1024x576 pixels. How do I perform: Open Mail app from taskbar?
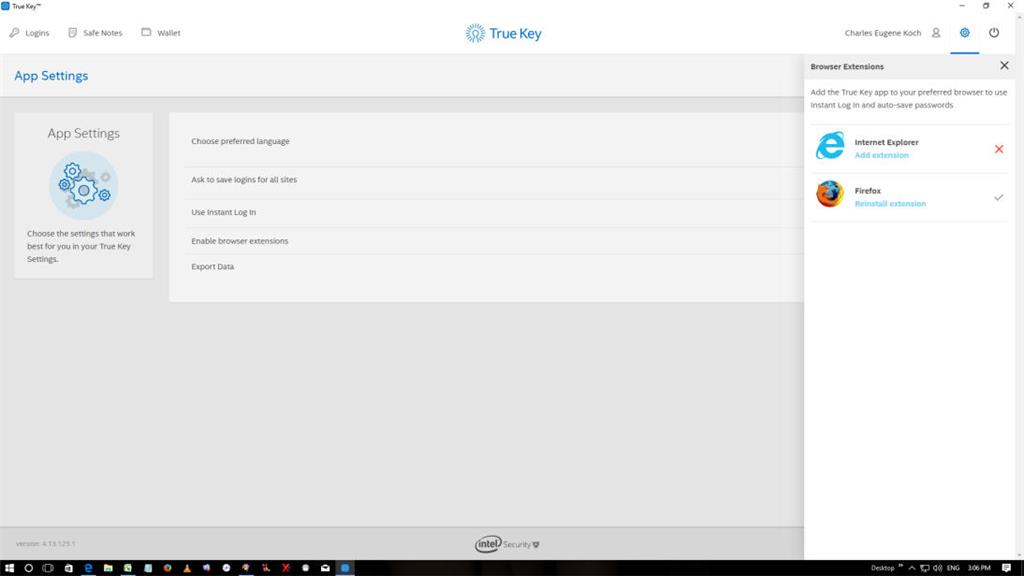(x=325, y=568)
